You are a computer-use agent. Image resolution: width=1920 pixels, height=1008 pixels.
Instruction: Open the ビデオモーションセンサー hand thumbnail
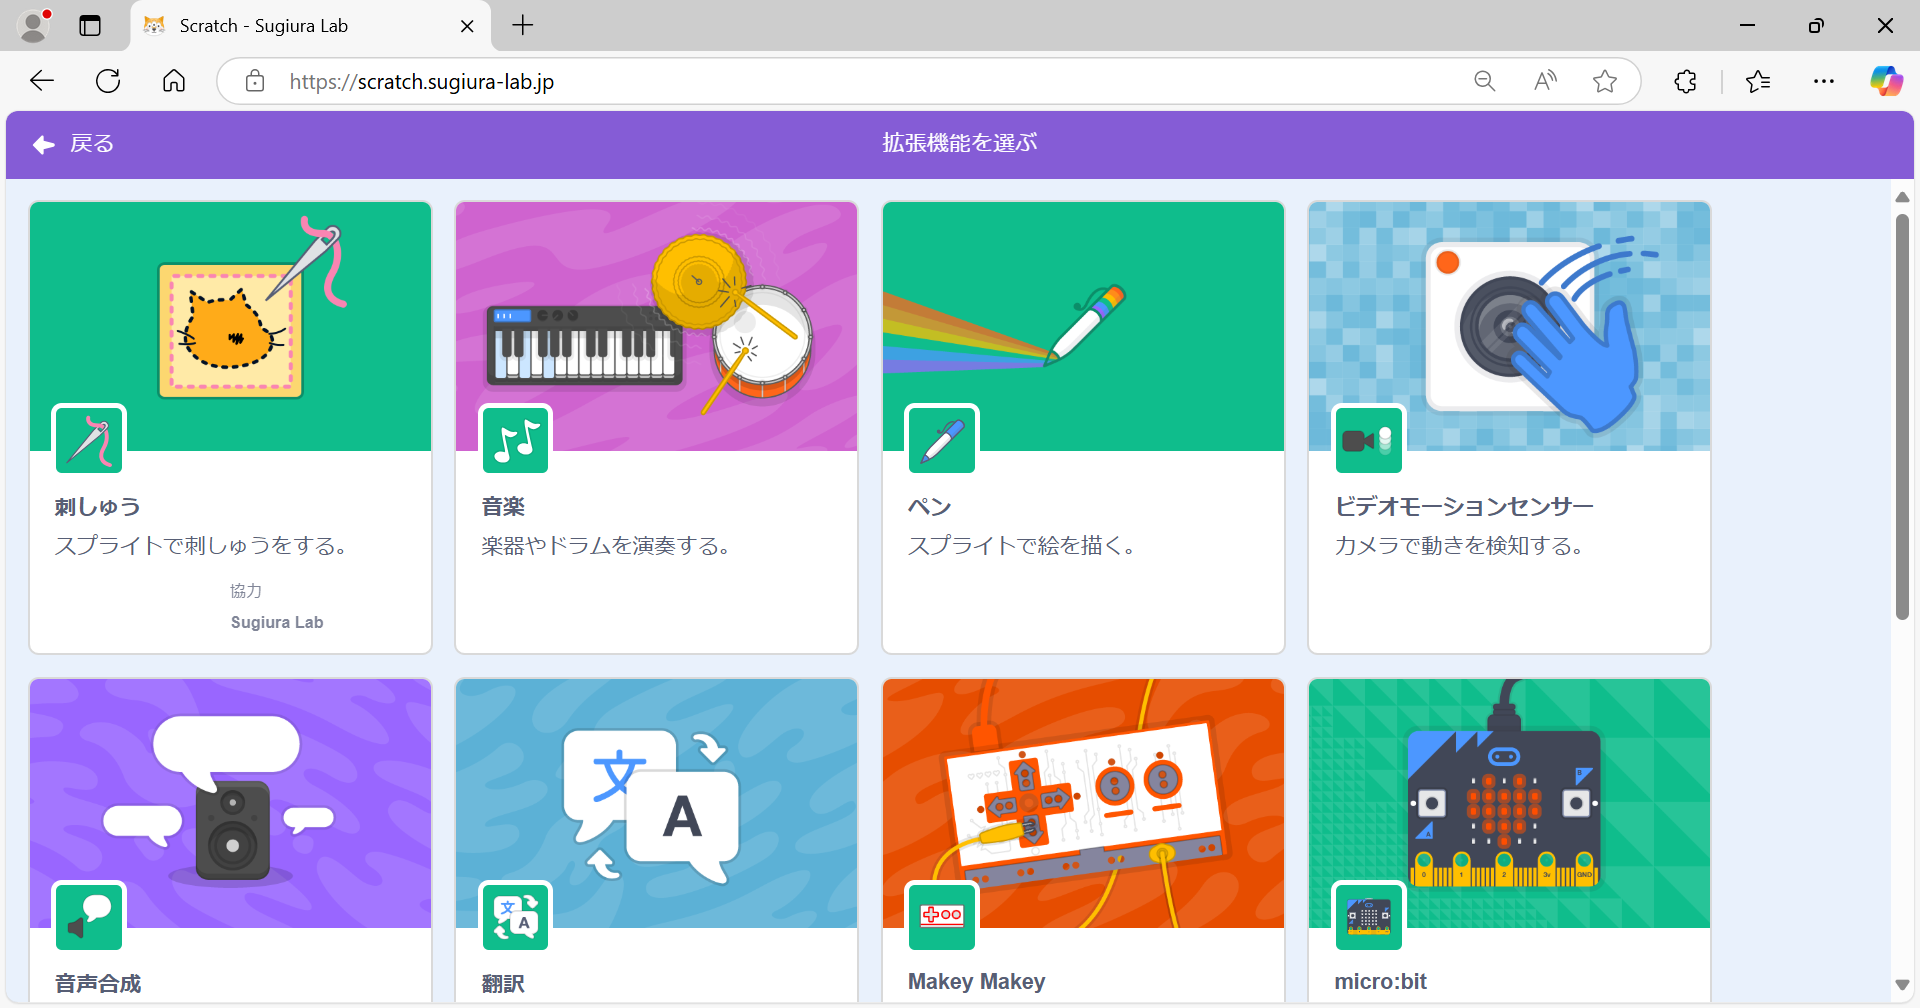(1509, 327)
